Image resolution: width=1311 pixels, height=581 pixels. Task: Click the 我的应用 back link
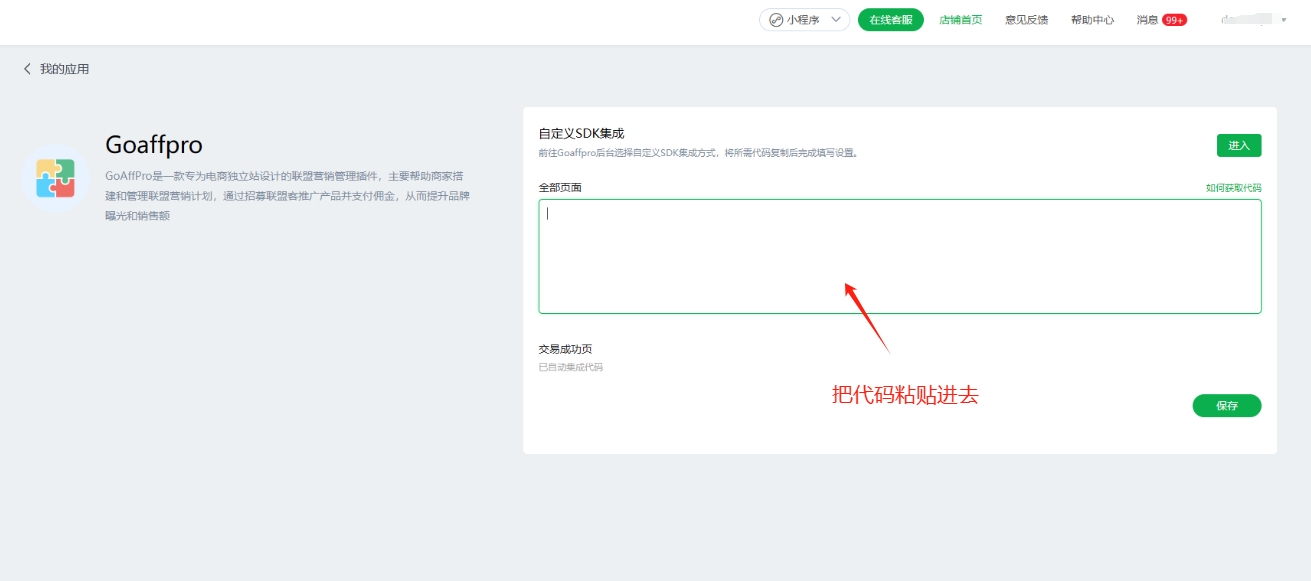(64, 69)
